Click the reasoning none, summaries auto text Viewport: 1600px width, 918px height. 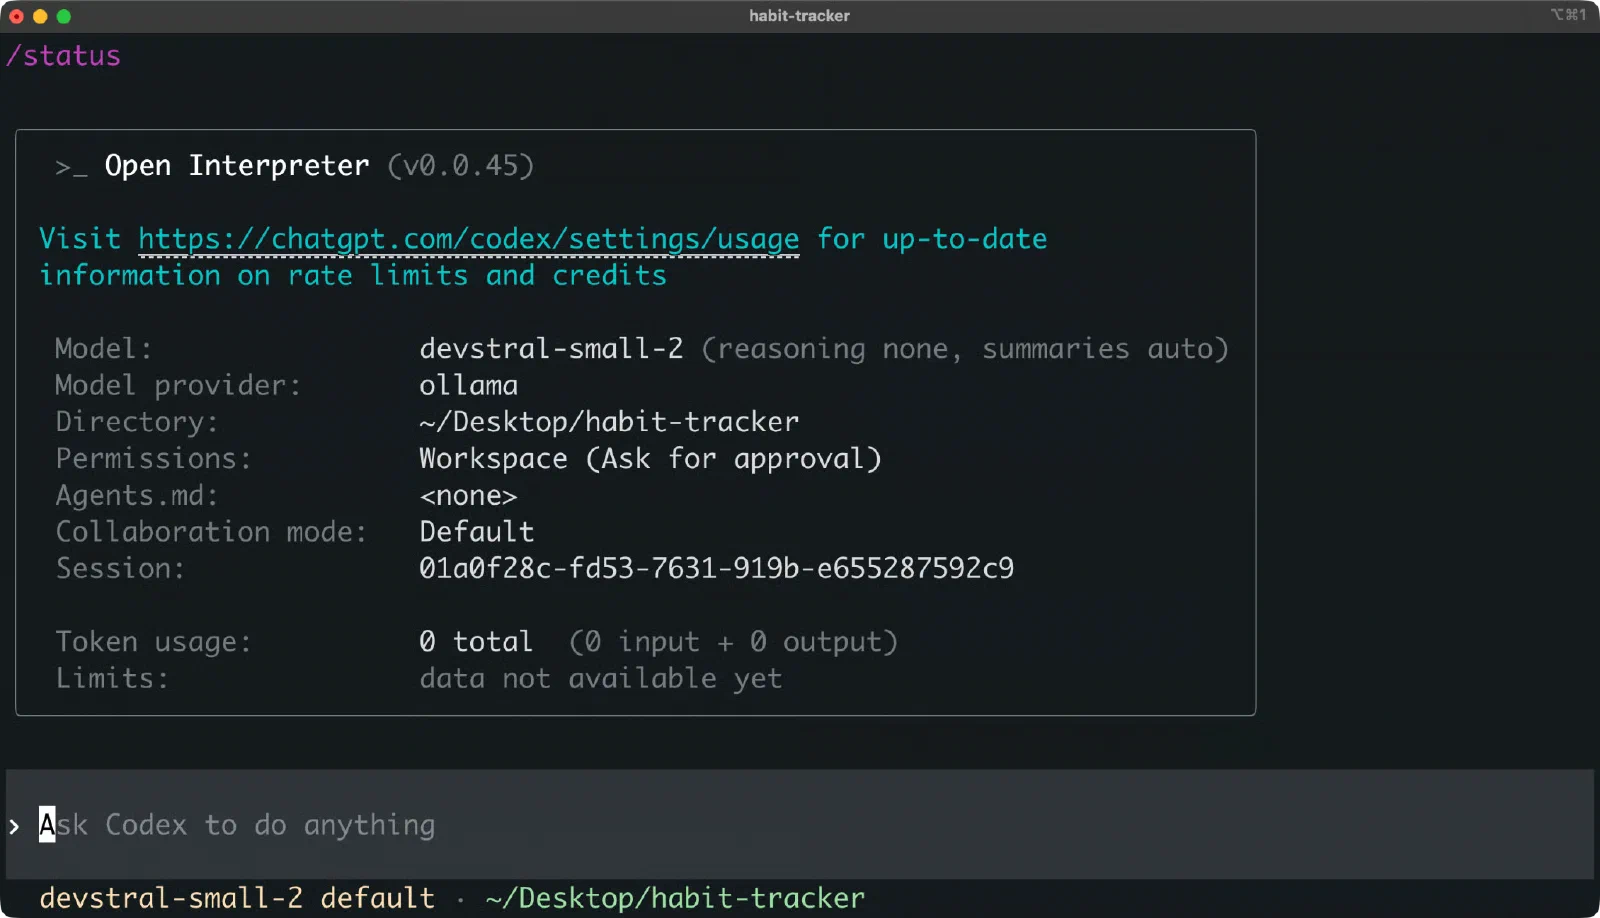pos(965,349)
